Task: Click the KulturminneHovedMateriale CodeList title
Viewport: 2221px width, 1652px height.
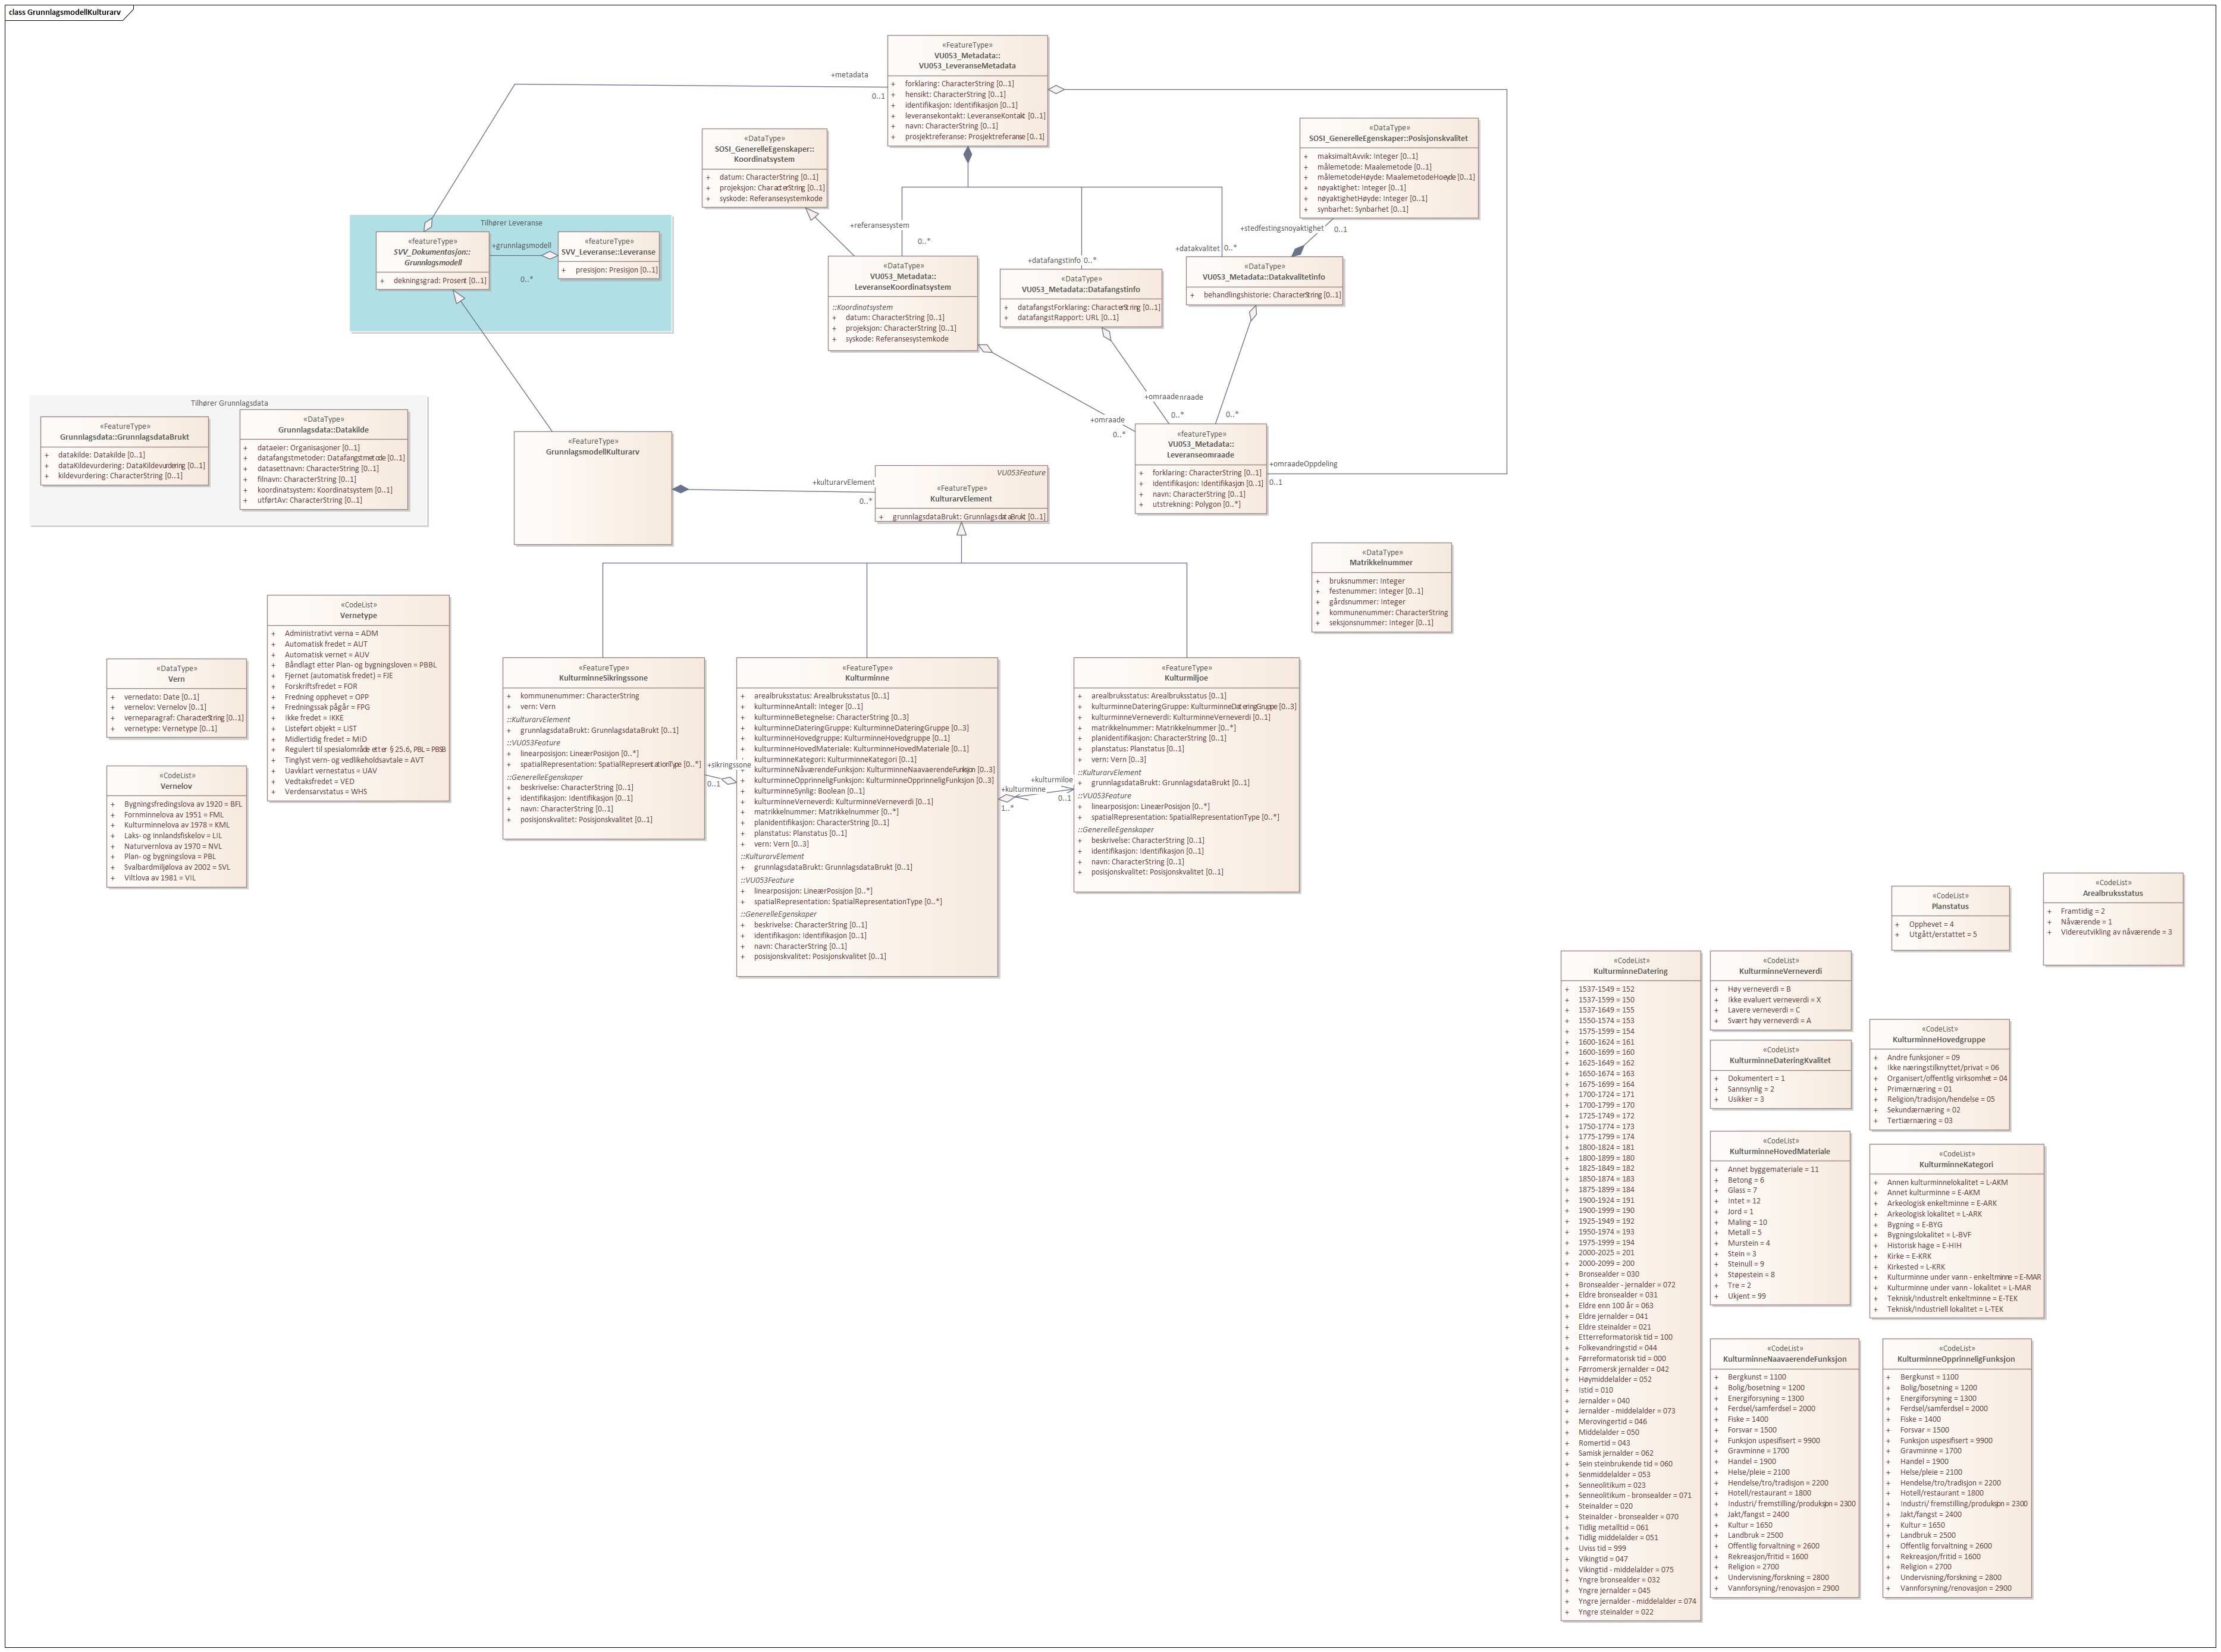Action: [x=1780, y=1152]
